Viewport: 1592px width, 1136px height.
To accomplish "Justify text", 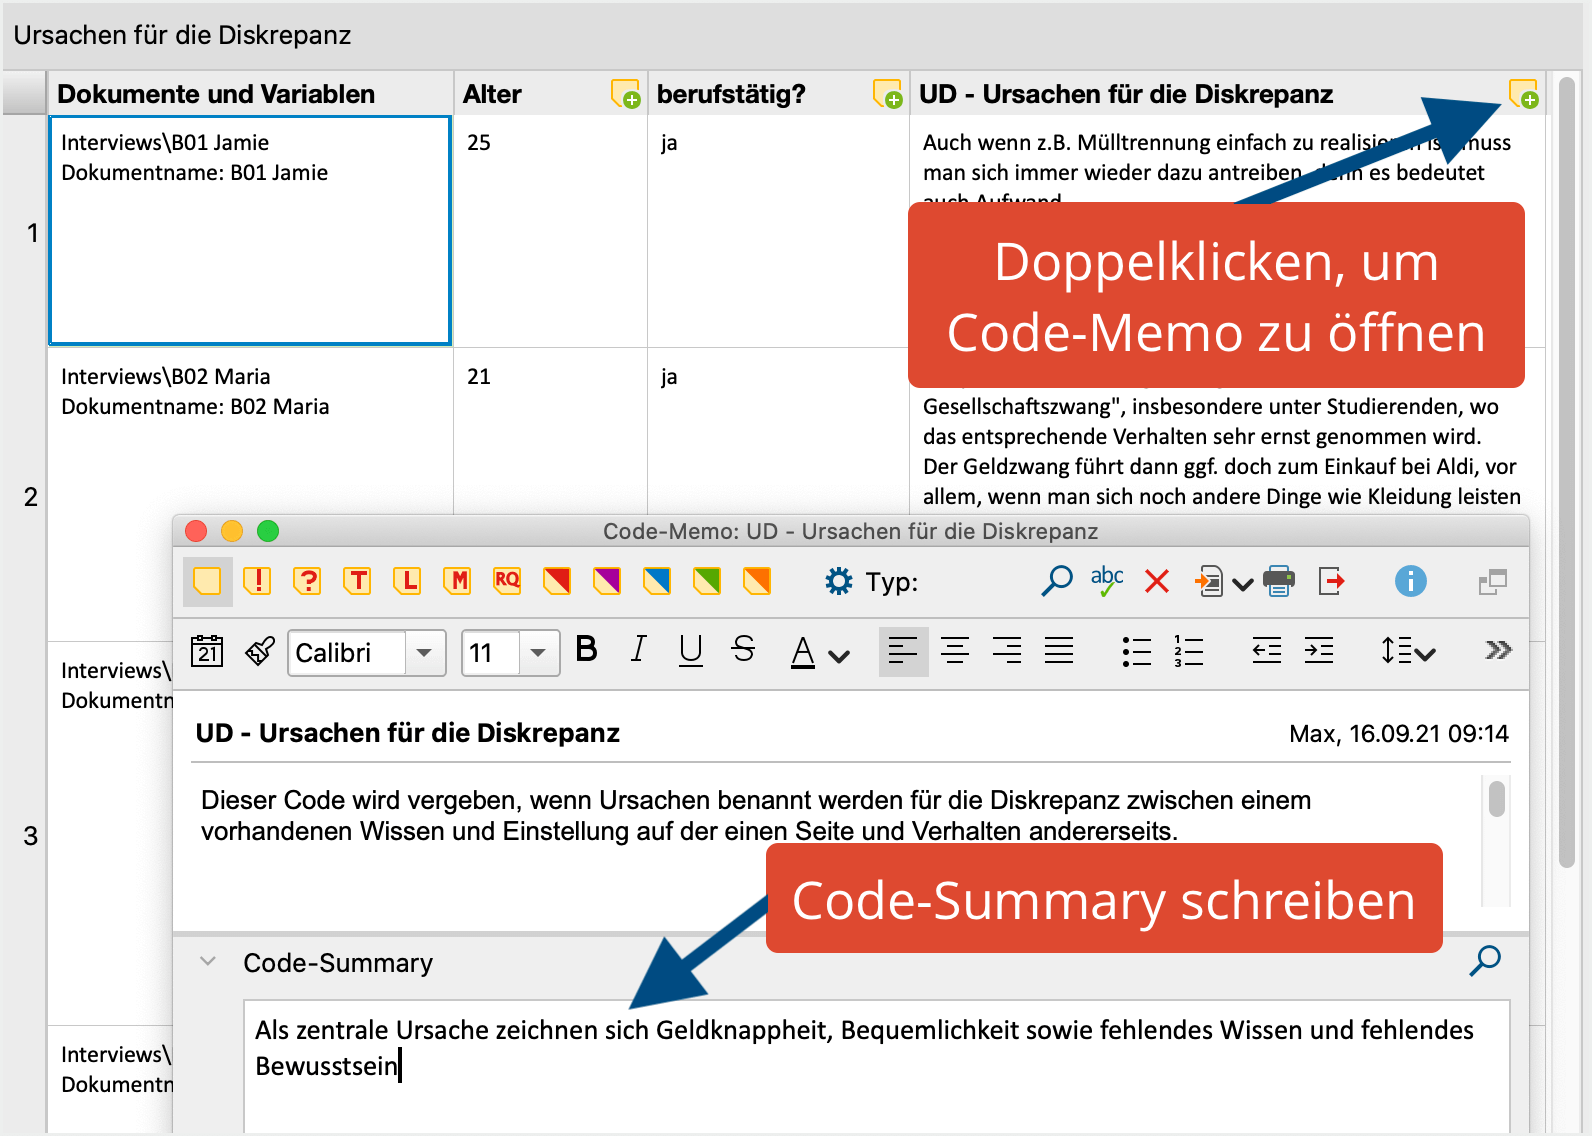I will coord(1059,651).
